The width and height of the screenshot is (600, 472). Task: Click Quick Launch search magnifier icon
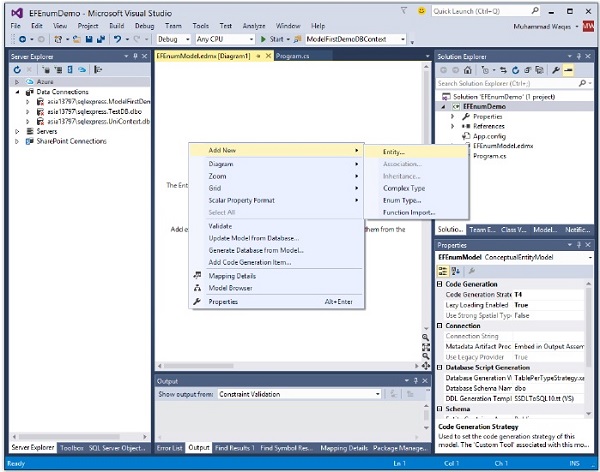pyautogui.click(x=535, y=11)
